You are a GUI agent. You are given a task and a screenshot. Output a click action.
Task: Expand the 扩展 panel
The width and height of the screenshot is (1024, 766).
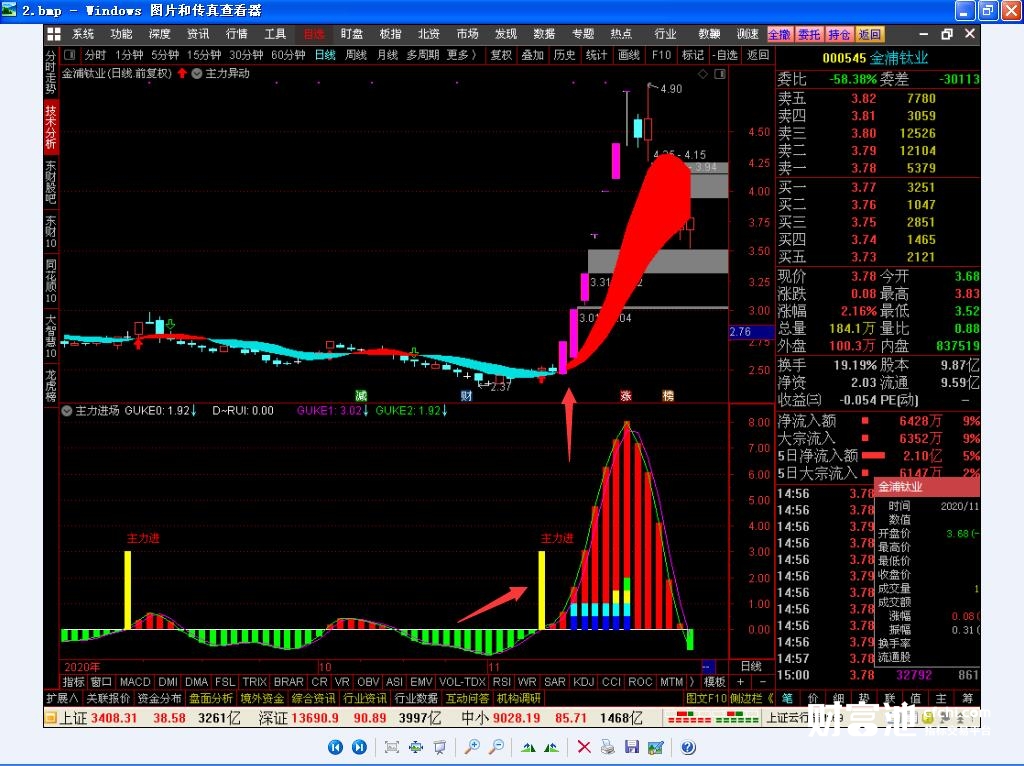(63, 698)
